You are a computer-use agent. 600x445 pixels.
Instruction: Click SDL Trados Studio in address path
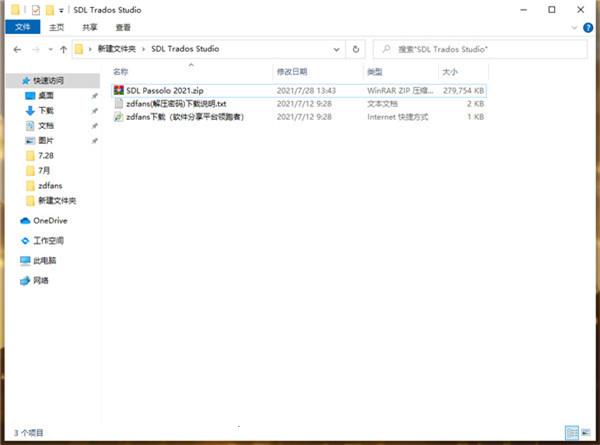185,49
